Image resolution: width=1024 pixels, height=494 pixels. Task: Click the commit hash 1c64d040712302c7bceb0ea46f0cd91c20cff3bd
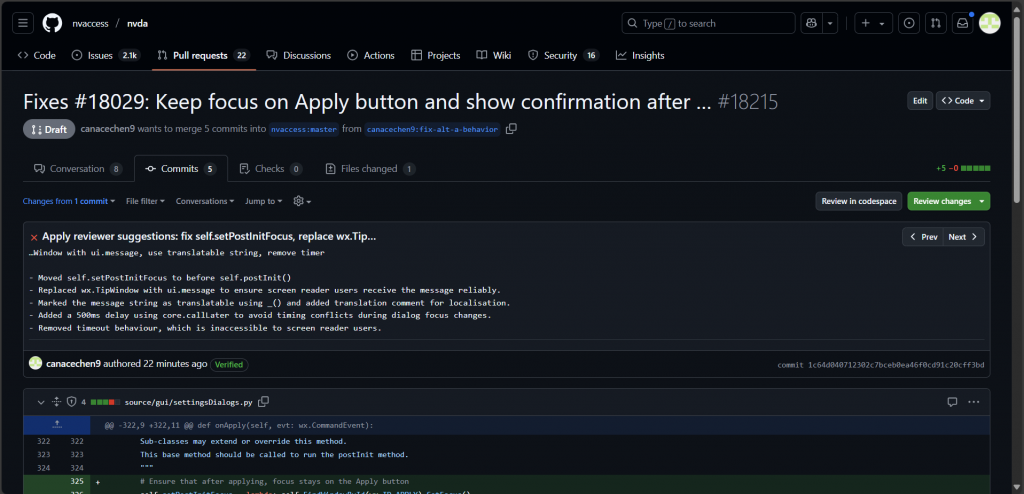click(896, 365)
